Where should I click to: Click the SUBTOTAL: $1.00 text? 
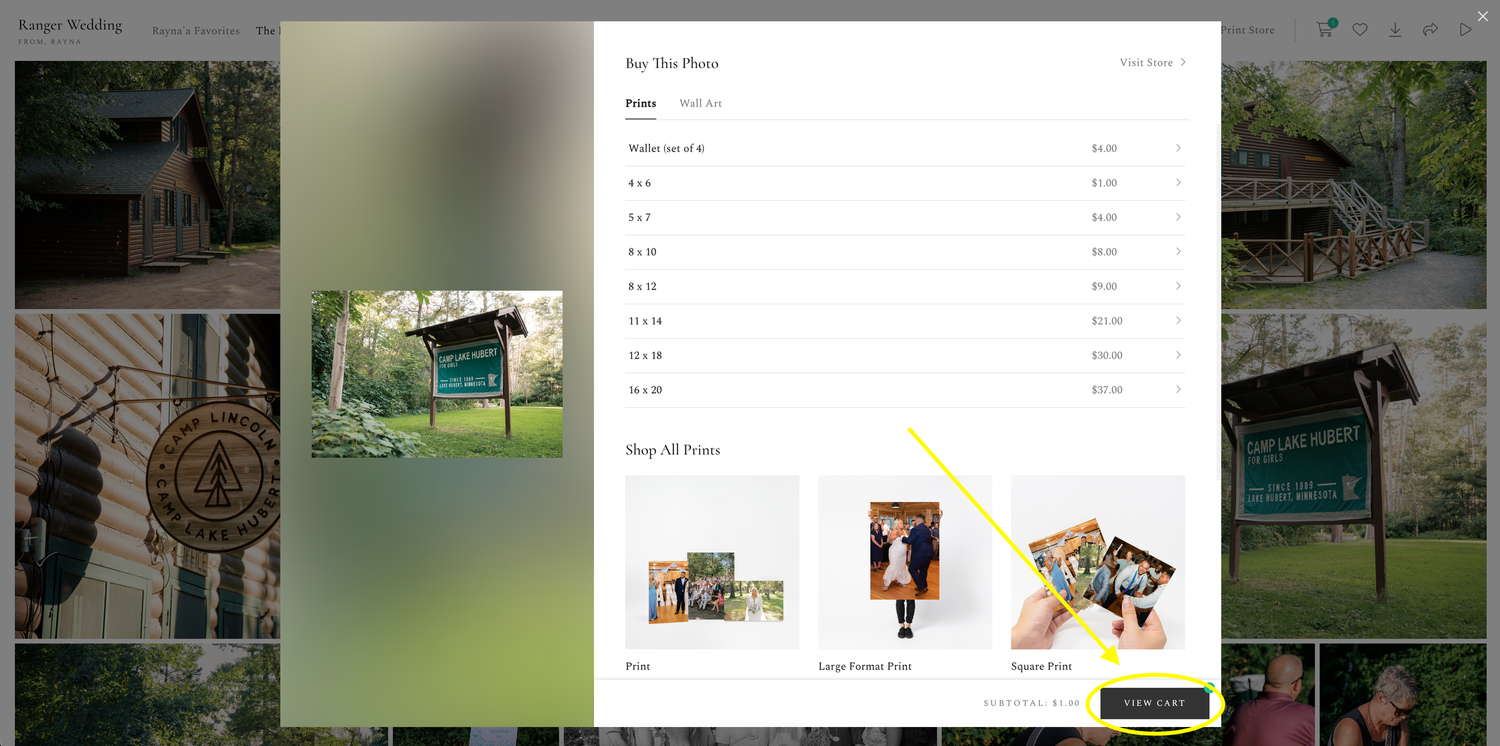click(x=1032, y=703)
